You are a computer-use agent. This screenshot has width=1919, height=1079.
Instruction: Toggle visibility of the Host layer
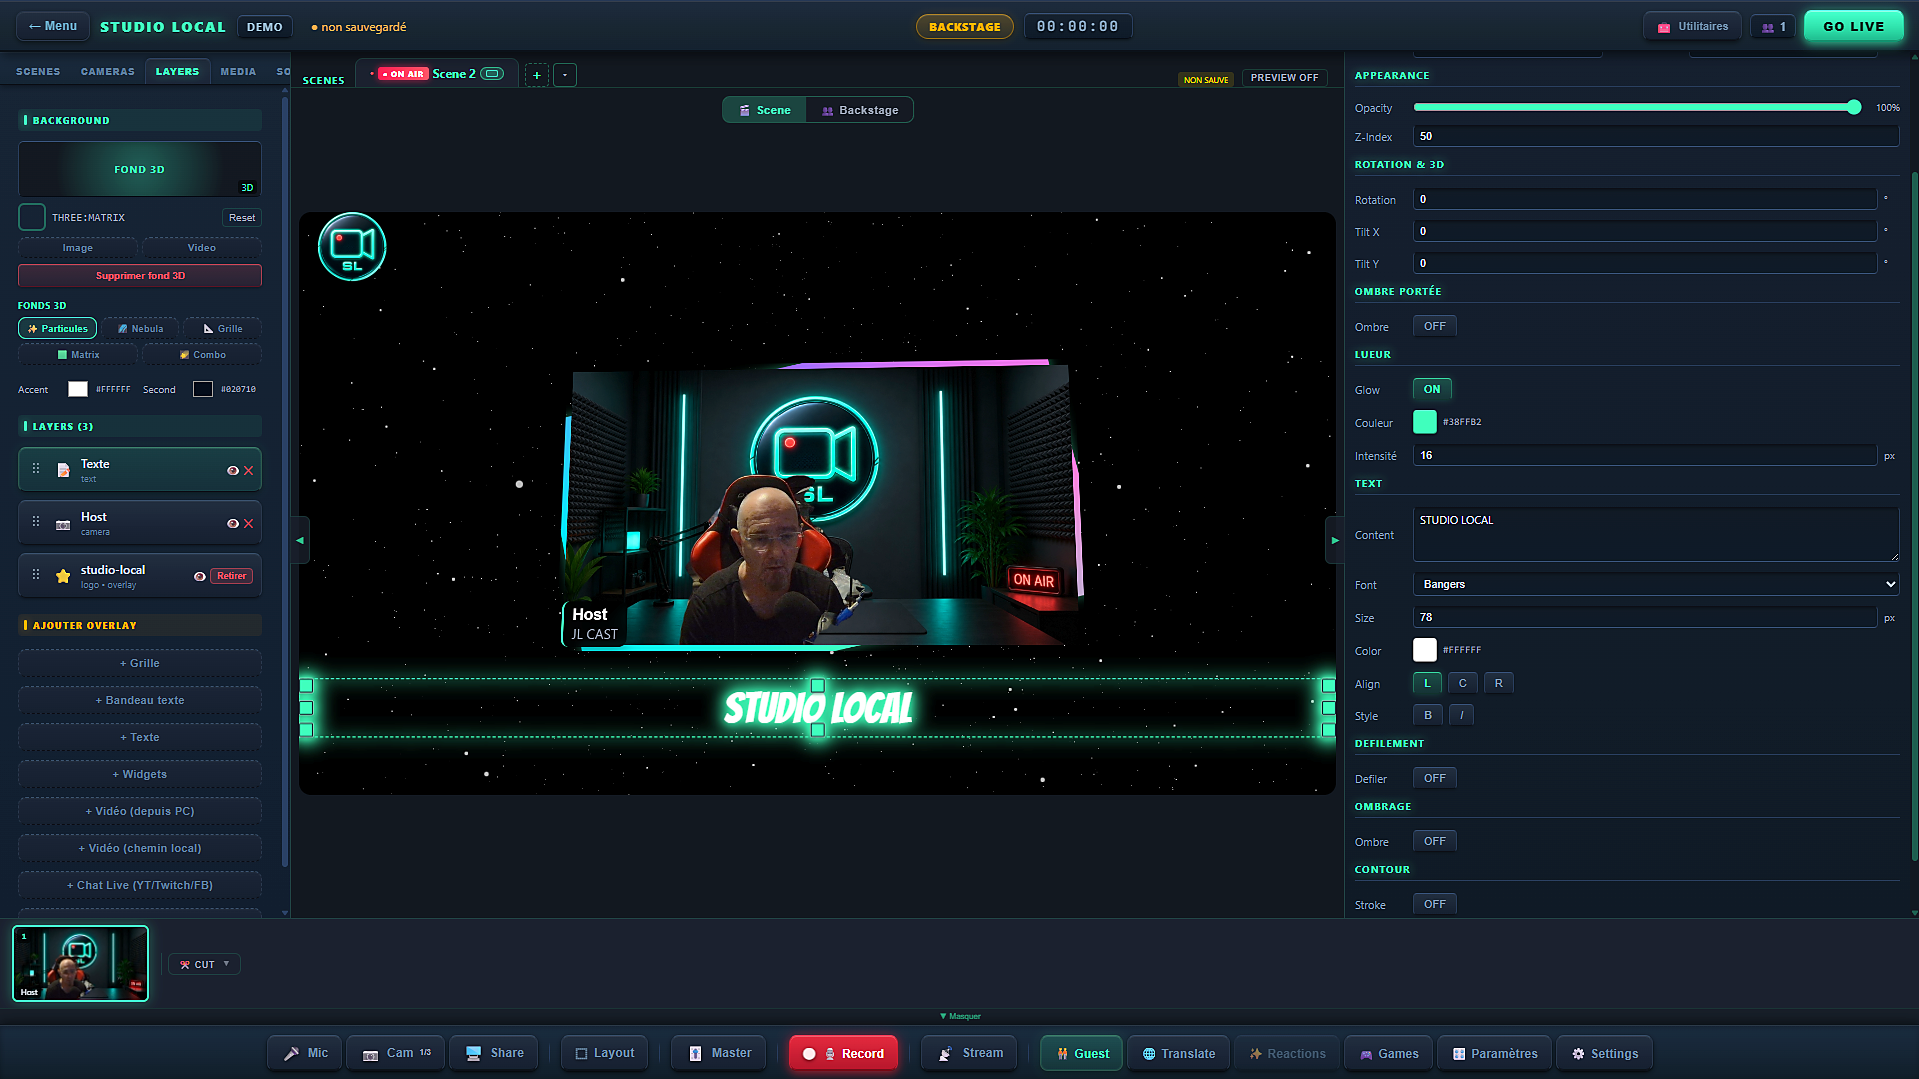(232, 523)
